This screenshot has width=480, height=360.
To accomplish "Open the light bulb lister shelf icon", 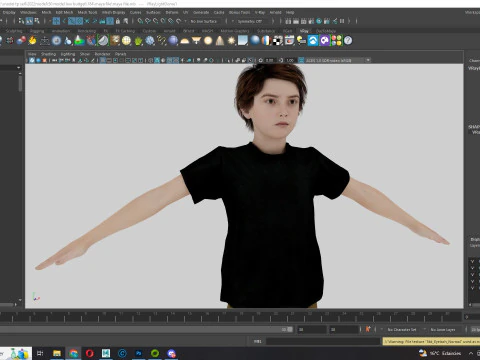I will click(x=301, y=41).
